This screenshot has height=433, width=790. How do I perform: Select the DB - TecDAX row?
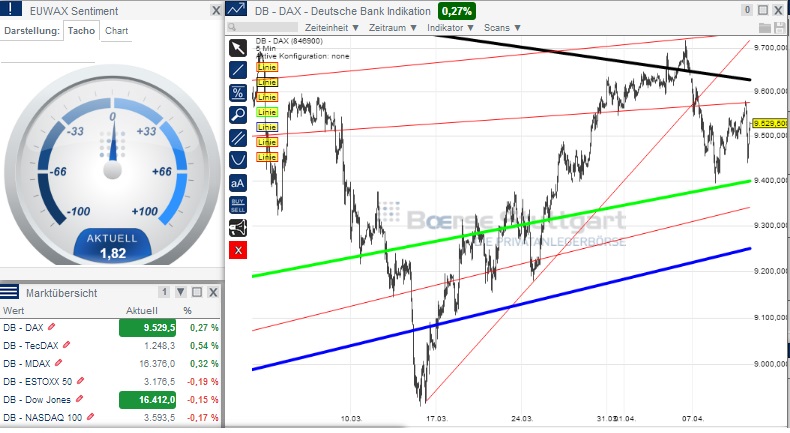110,345
